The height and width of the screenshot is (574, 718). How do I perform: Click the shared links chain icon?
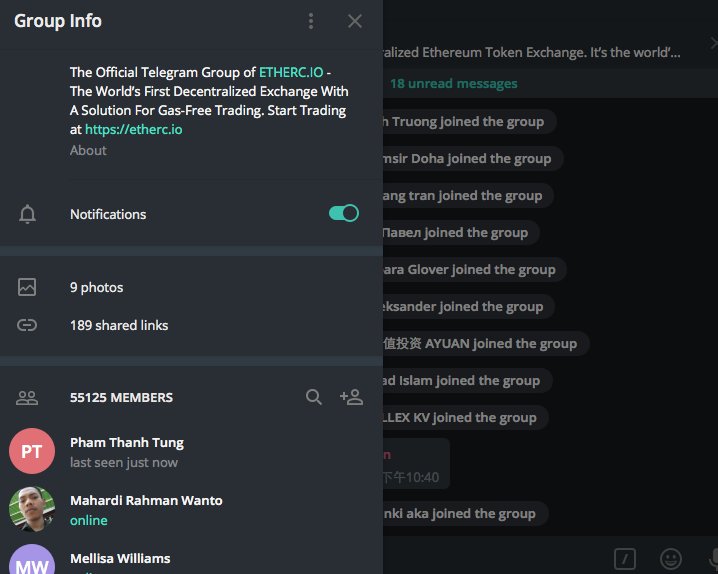27,325
